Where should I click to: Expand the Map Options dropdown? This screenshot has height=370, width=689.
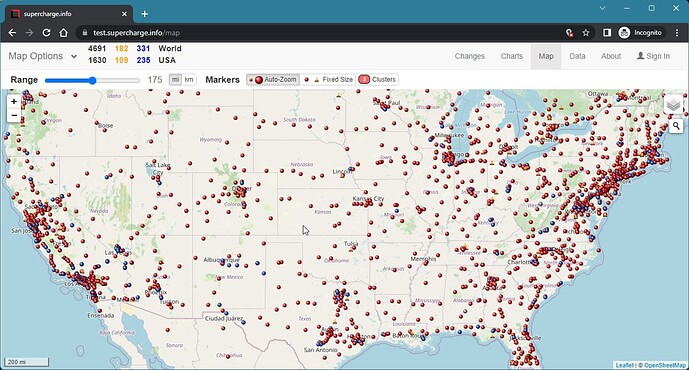[x=43, y=56]
